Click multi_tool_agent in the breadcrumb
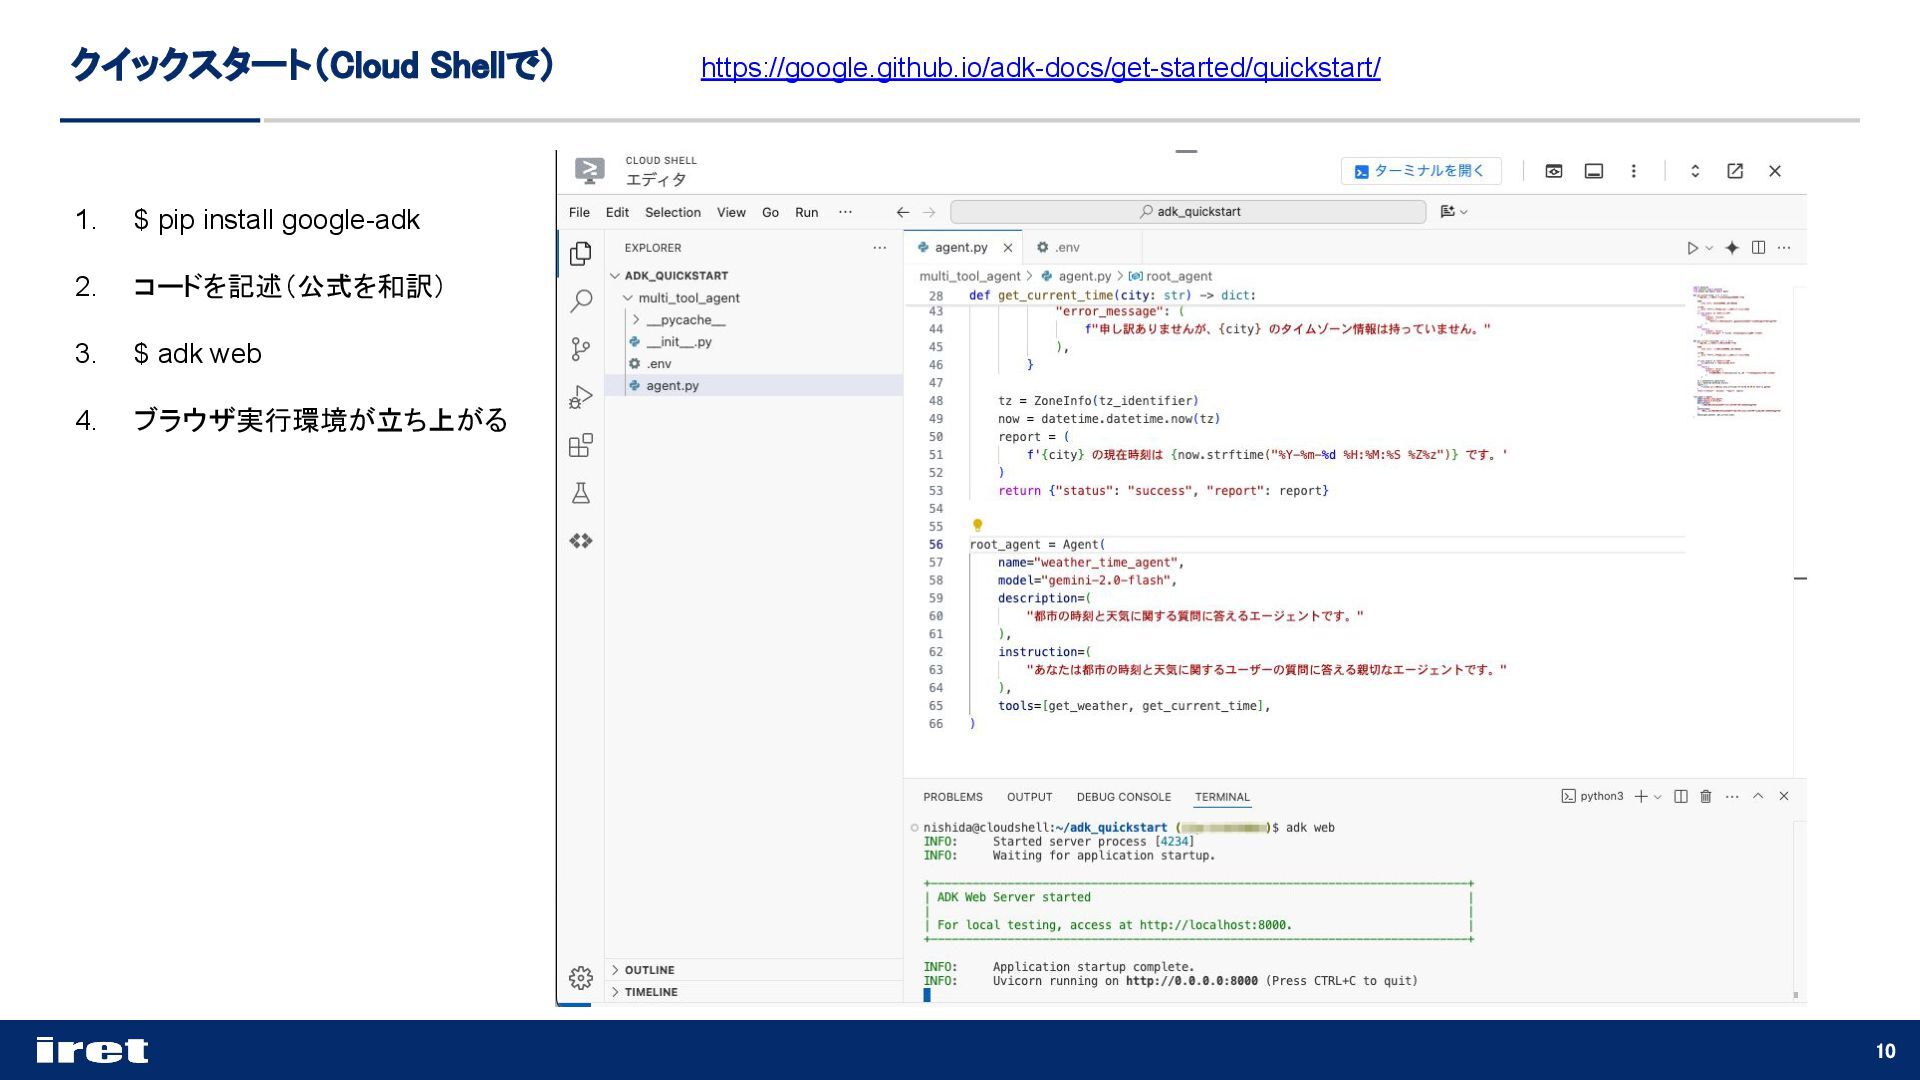Viewport: 1920px width, 1080px height. pyautogui.click(x=969, y=277)
